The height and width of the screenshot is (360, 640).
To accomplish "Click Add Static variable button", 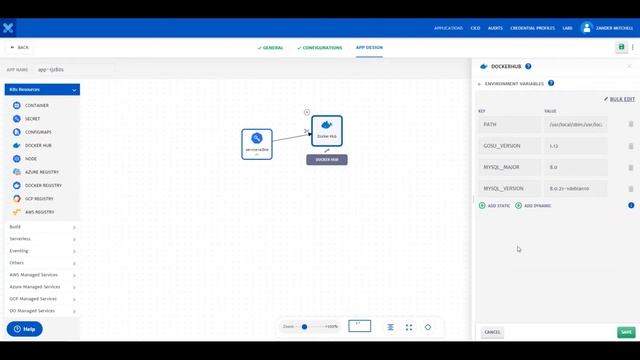I will click(x=494, y=206).
